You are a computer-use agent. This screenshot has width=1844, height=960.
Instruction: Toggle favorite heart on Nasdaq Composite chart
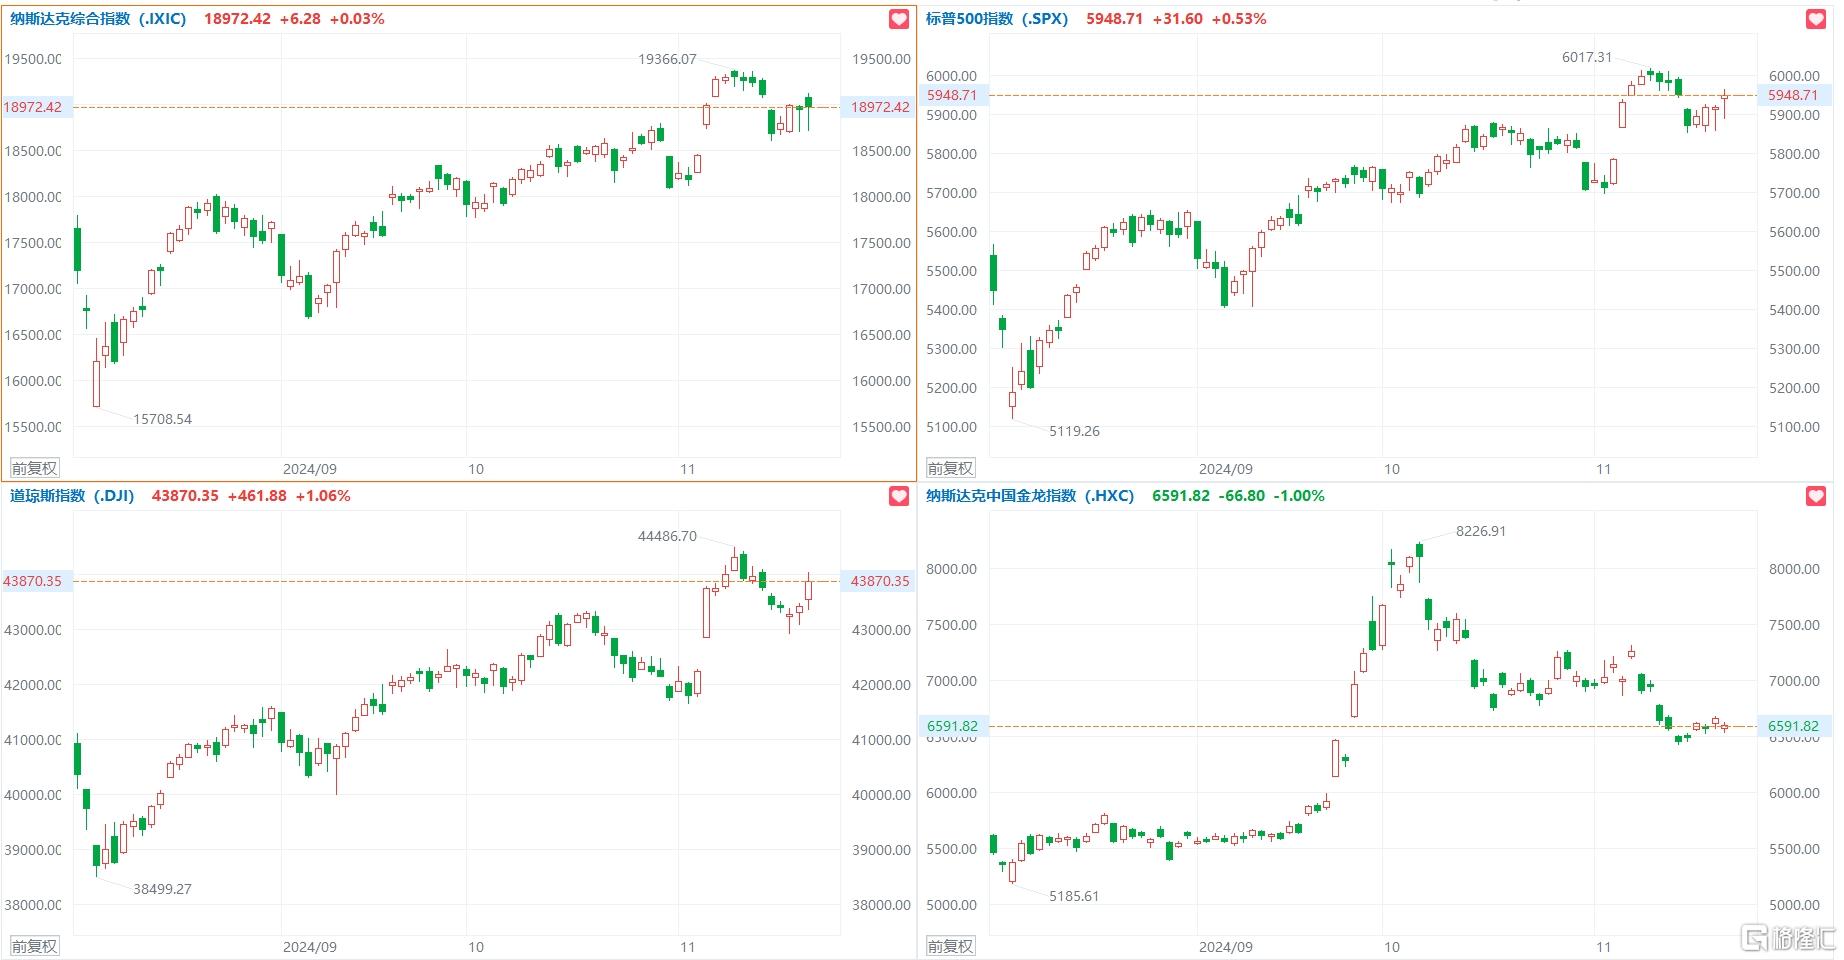pos(899,19)
